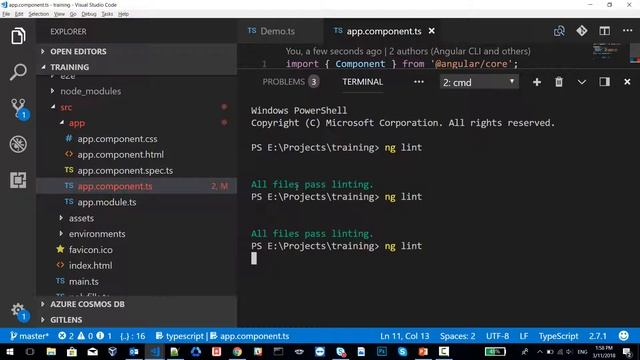This screenshot has height=360, width=640.
Task: Open app.module.ts file
Action: [x=137, y=202]
